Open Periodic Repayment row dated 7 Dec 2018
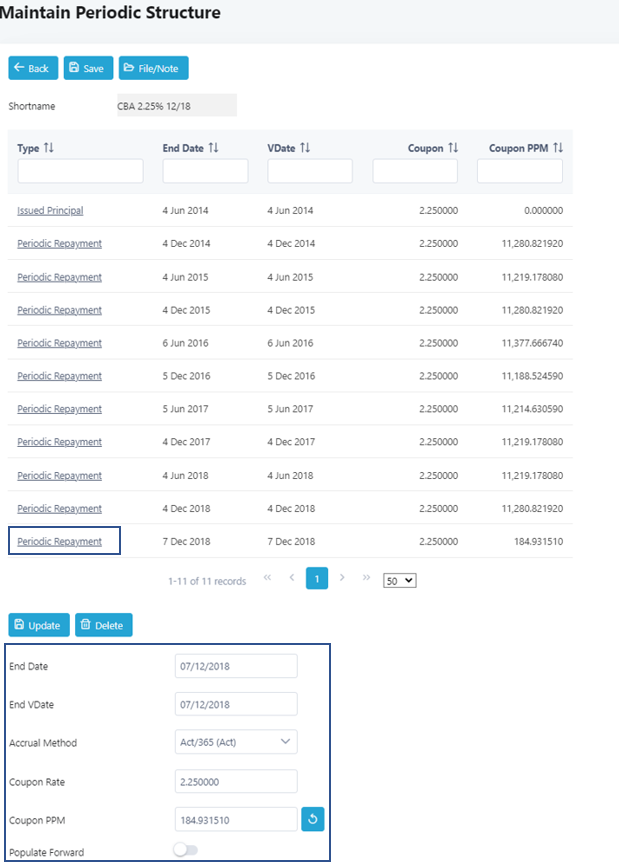 [x=59, y=542]
